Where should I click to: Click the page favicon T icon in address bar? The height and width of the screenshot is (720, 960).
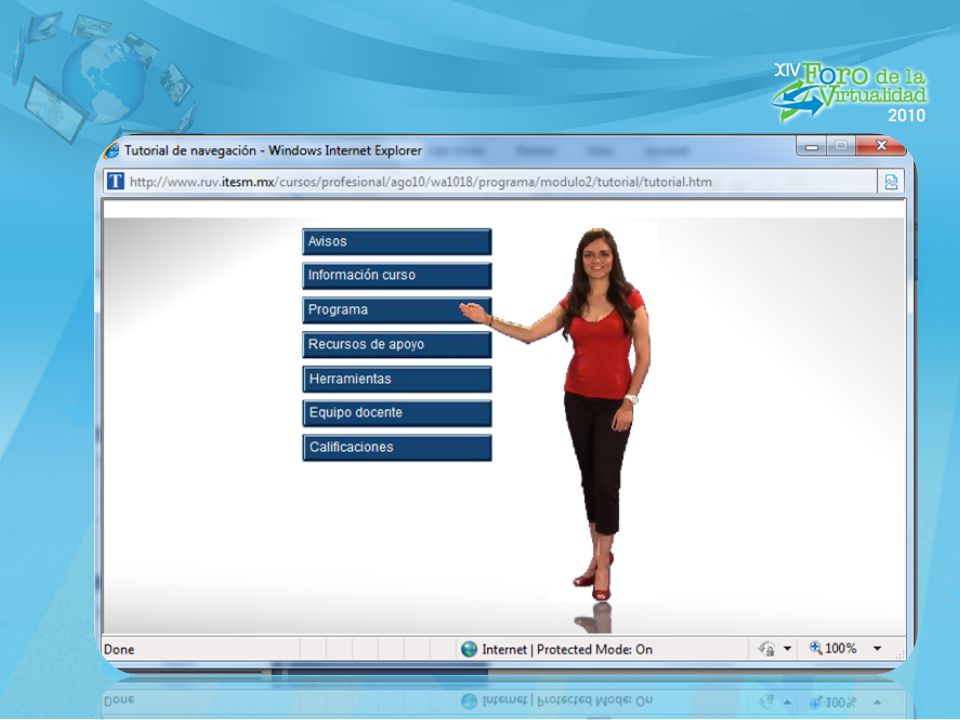click(x=115, y=181)
